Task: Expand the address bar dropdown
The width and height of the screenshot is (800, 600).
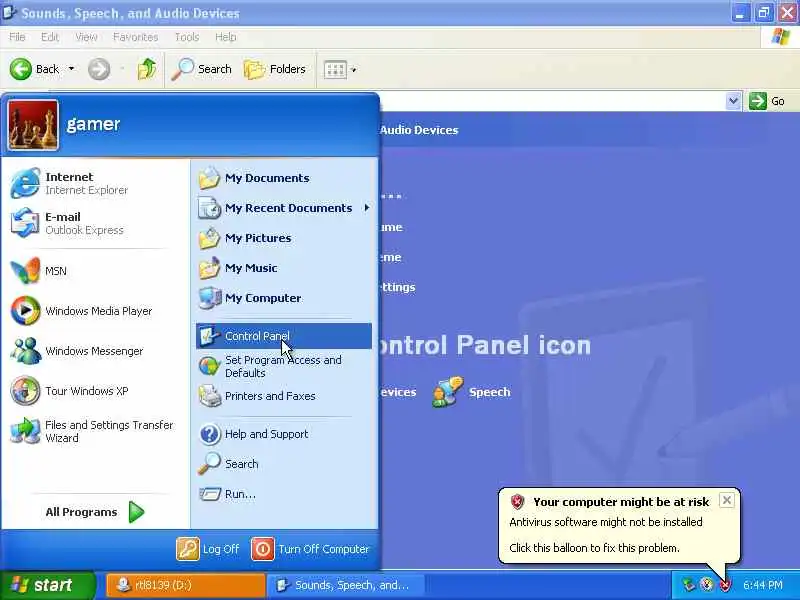Action: click(x=733, y=101)
